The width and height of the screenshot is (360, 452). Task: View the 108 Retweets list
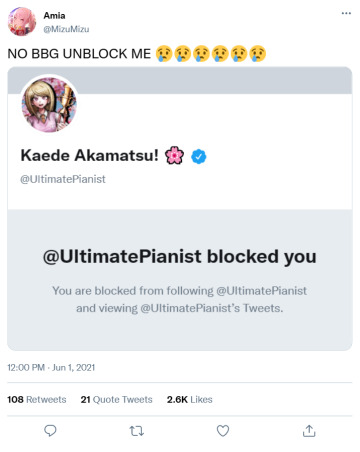tap(37, 399)
